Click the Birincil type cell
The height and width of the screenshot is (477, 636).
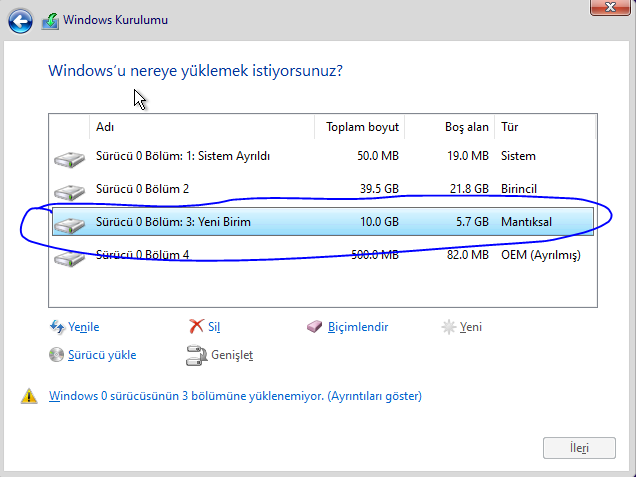coord(519,189)
